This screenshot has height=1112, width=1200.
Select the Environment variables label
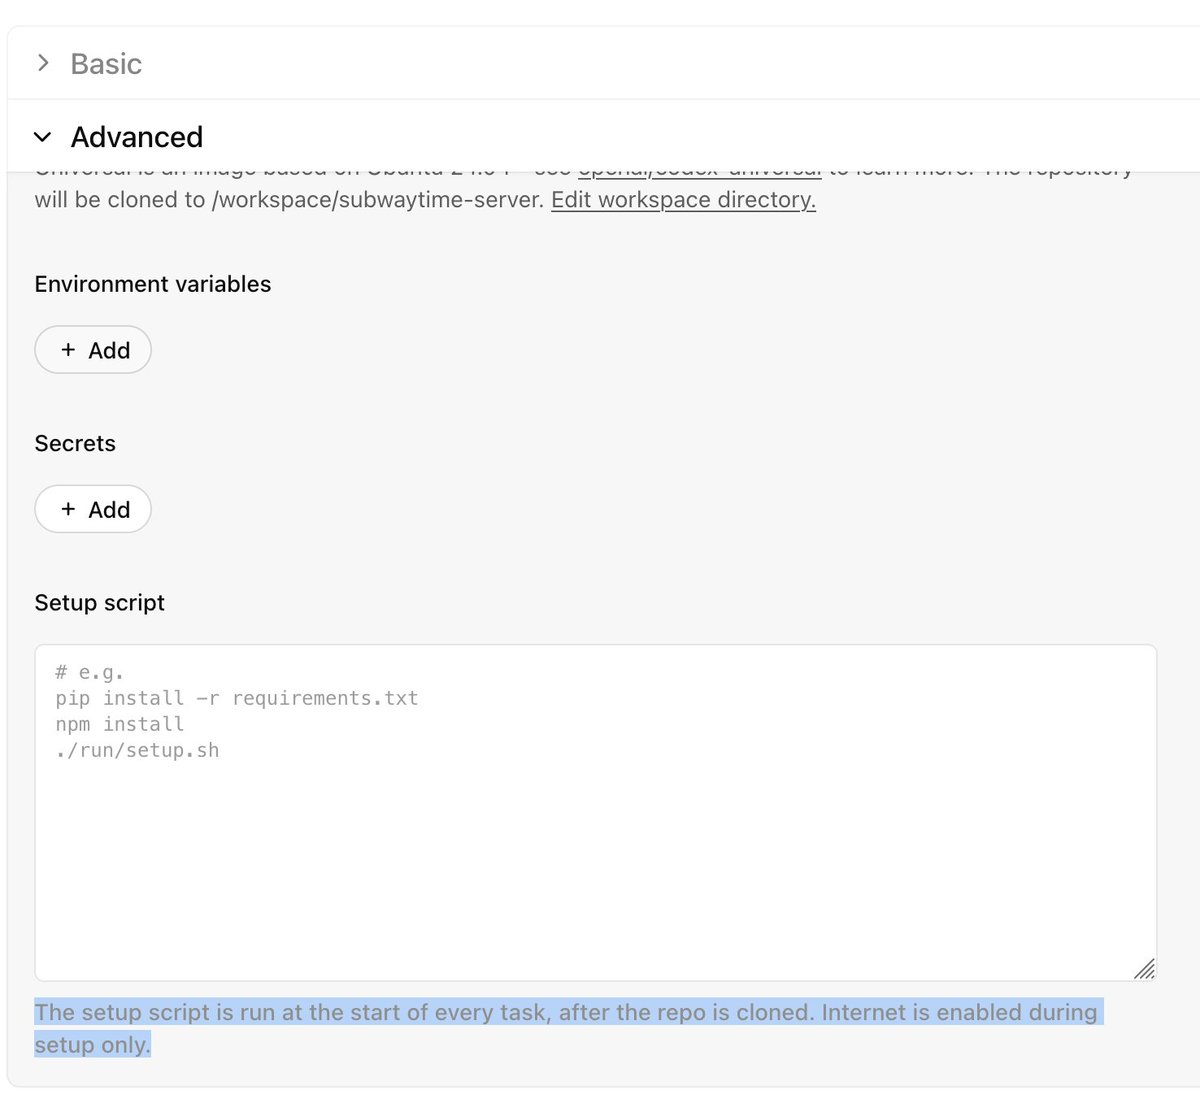click(x=153, y=284)
